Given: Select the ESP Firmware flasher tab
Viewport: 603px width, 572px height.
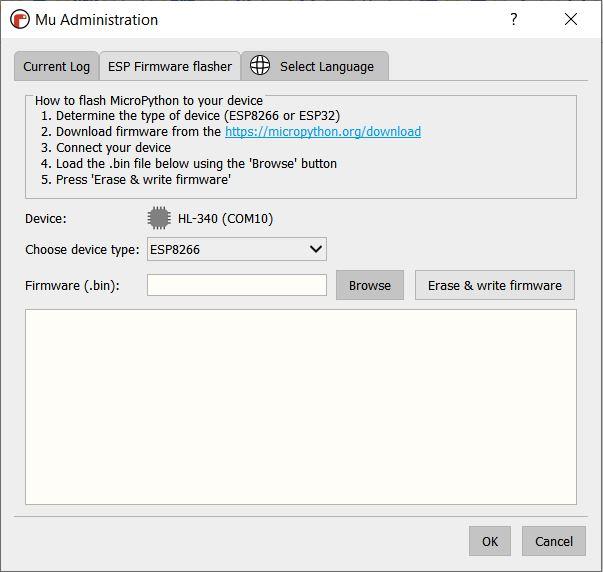Looking at the screenshot, I should 170,67.
